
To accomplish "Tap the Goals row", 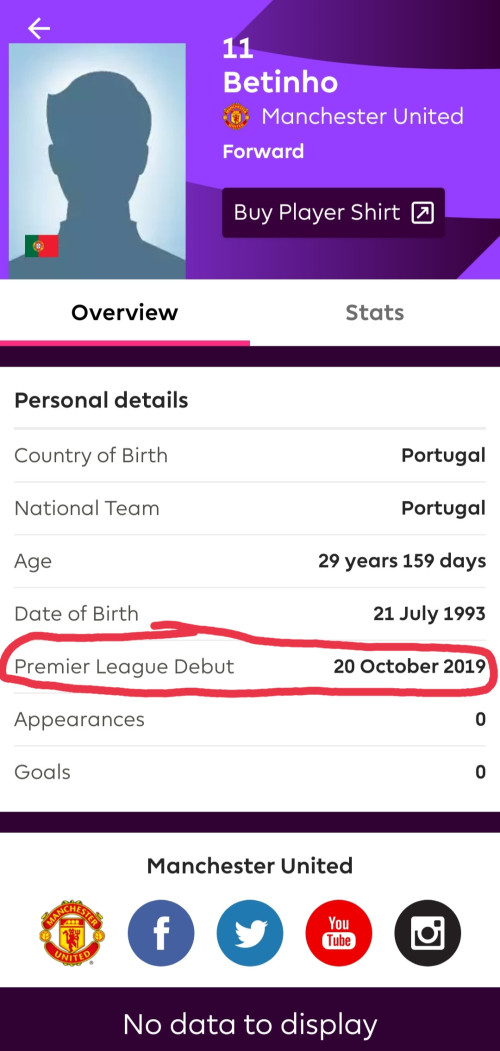I will tap(250, 772).
